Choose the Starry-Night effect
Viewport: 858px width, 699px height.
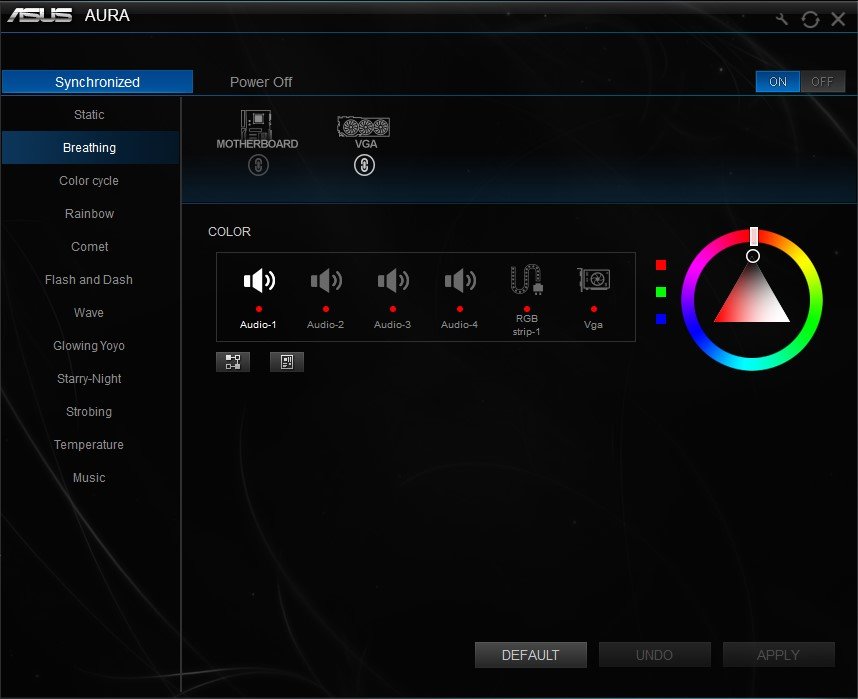[89, 378]
